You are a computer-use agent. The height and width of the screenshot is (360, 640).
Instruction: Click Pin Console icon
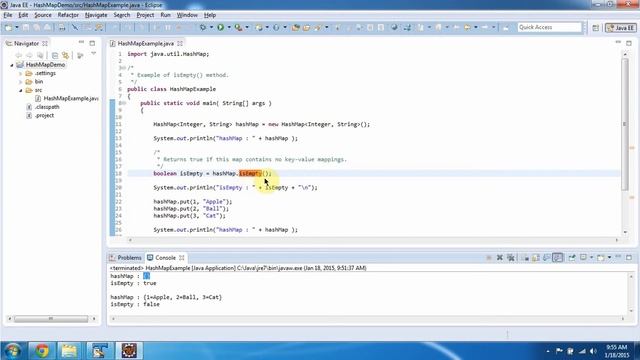pos(572,258)
